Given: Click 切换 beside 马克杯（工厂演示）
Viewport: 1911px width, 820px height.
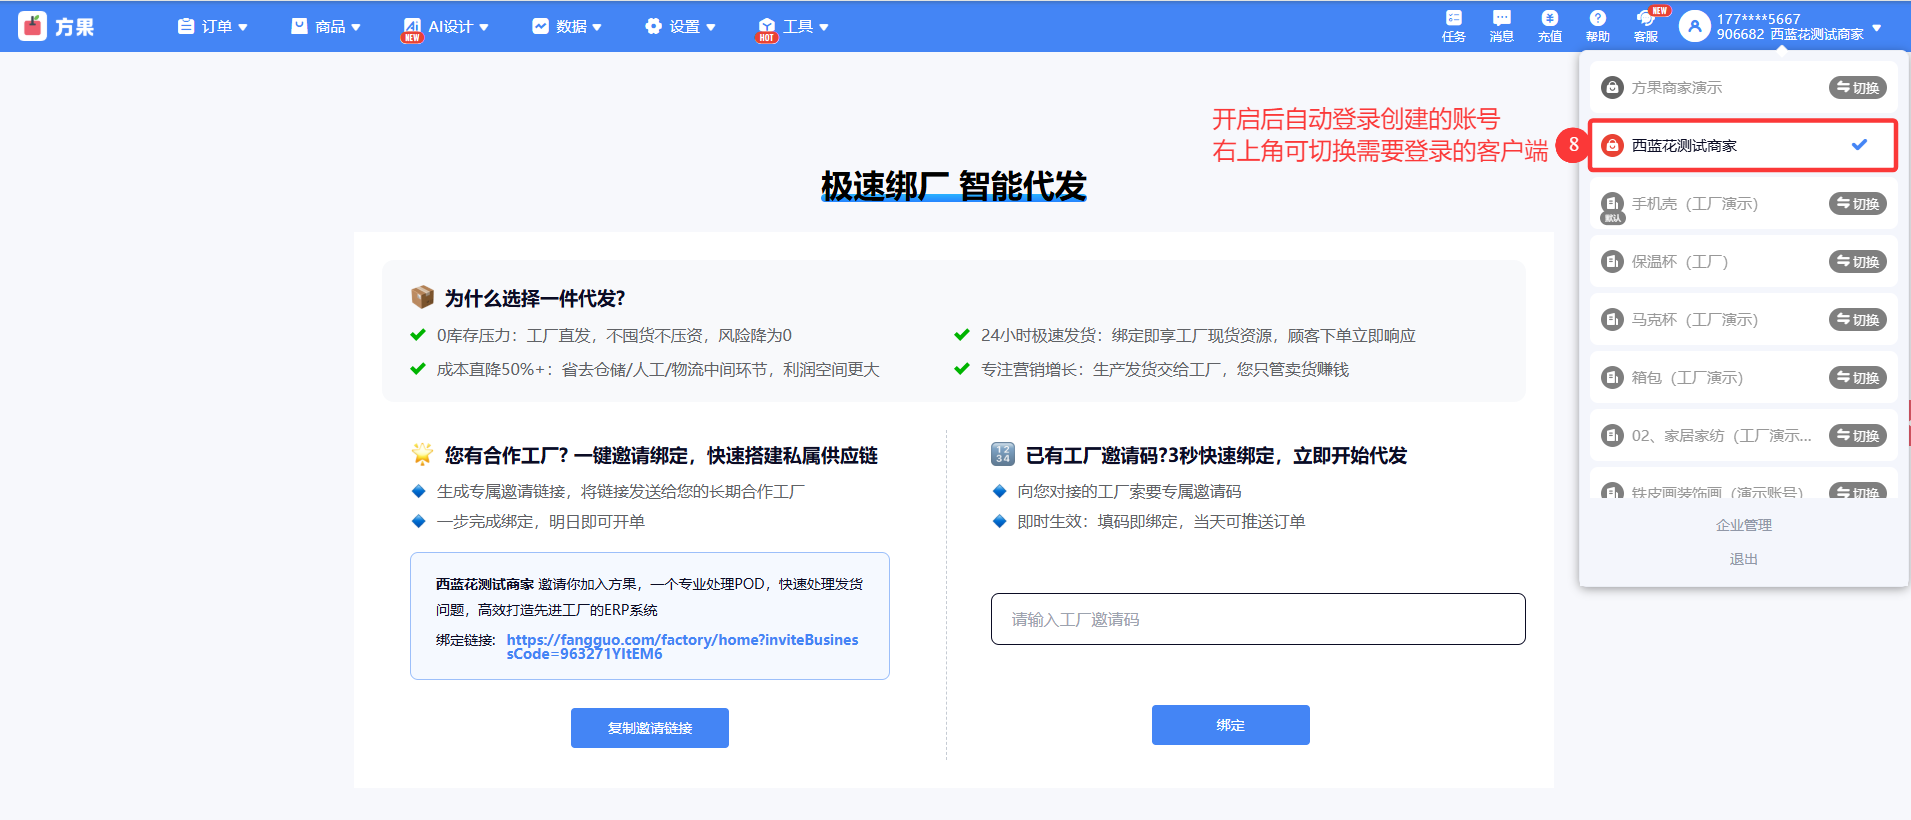Looking at the screenshot, I should coord(1857,320).
